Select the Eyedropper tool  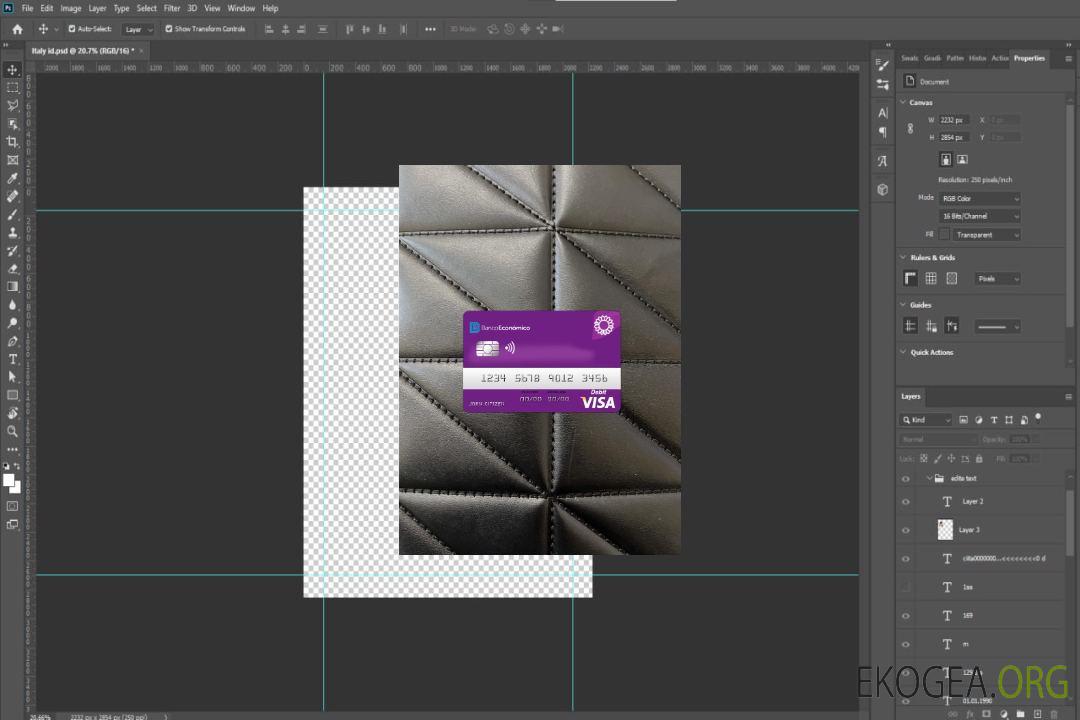pos(13,178)
